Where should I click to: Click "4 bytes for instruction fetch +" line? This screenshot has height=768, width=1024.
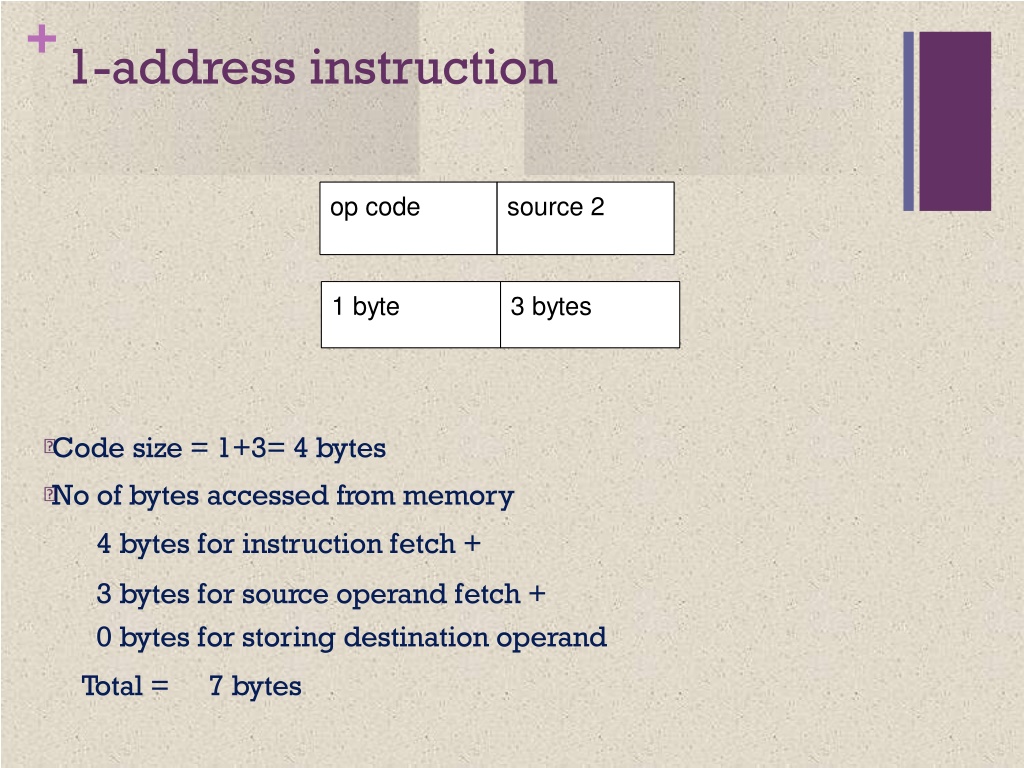(289, 544)
